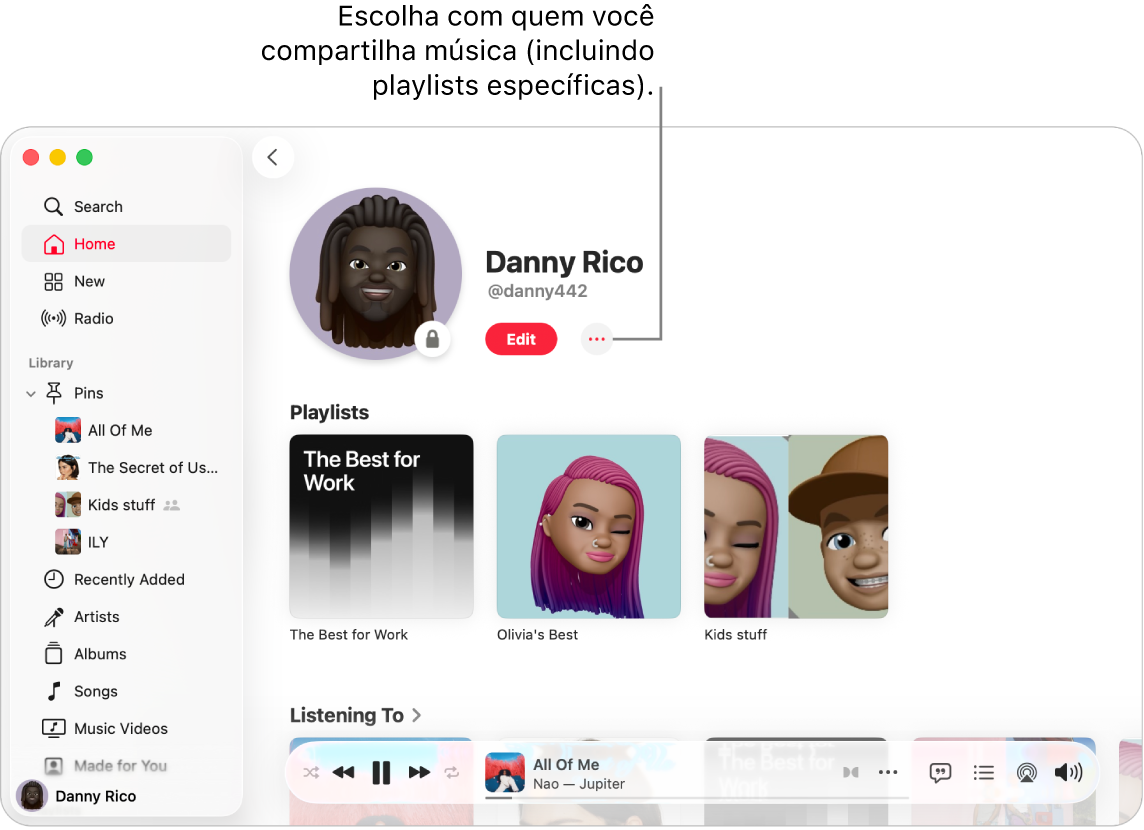The height and width of the screenshot is (830, 1144).
Task: Open the Playing Next queue
Action: [983, 772]
